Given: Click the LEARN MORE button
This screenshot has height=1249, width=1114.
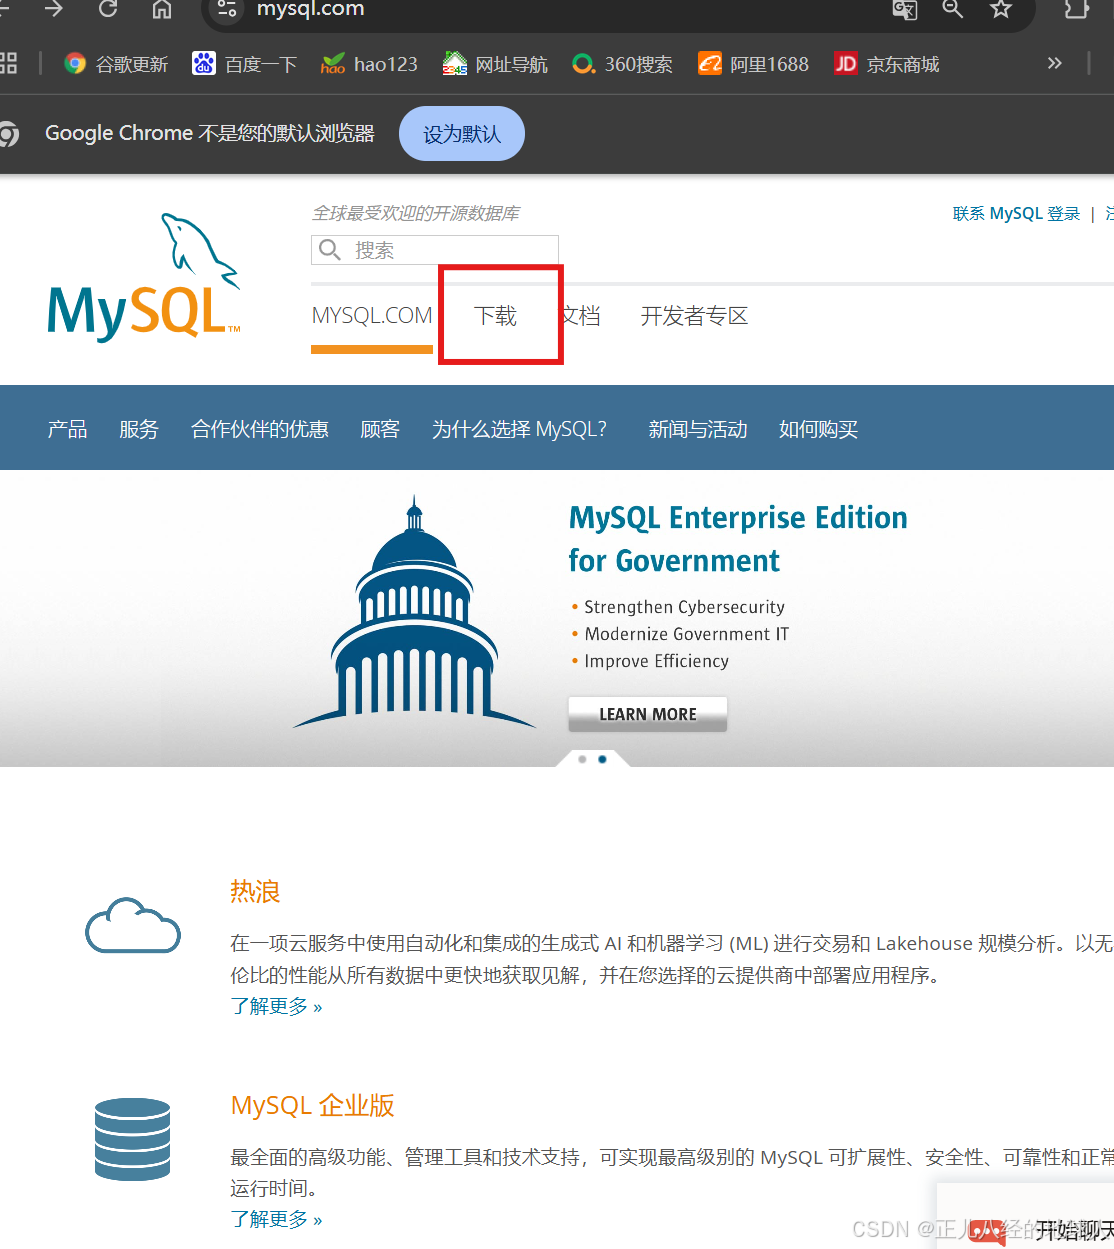Looking at the screenshot, I should point(648,714).
